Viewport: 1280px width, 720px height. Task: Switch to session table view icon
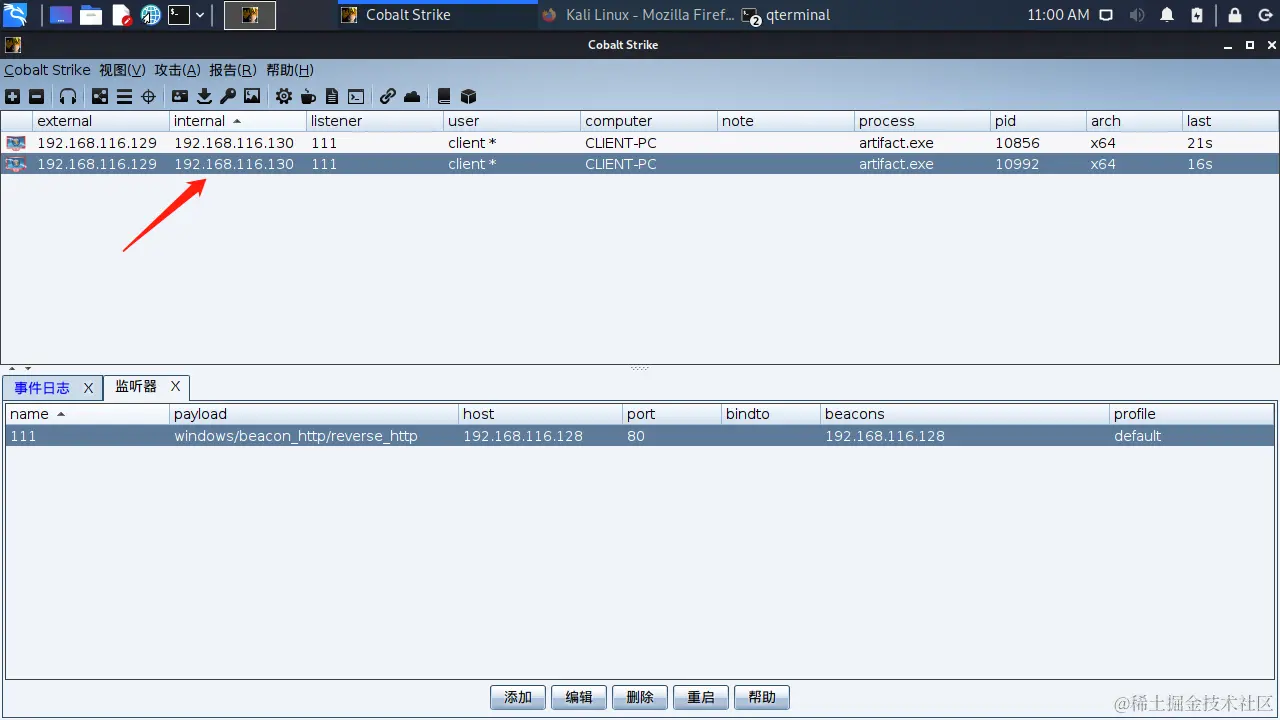[124, 97]
